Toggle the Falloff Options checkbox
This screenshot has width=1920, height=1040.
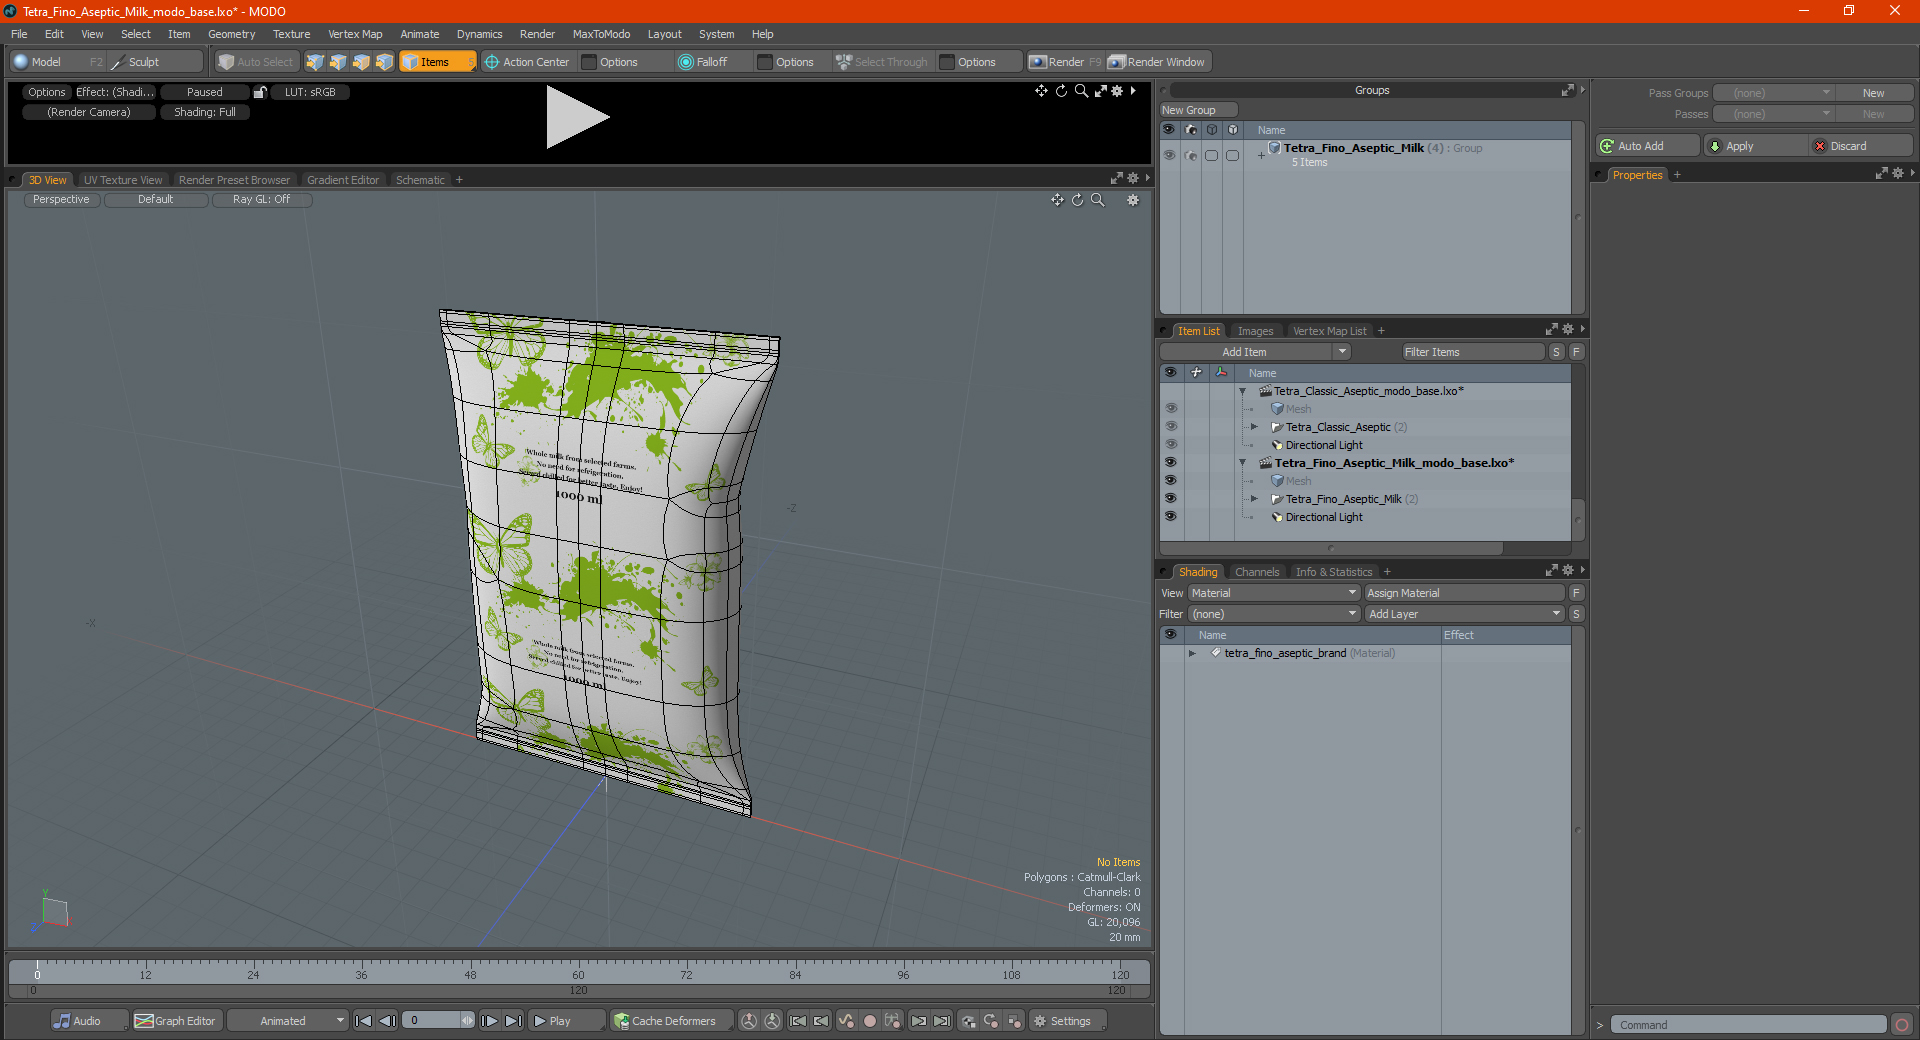(766, 62)
